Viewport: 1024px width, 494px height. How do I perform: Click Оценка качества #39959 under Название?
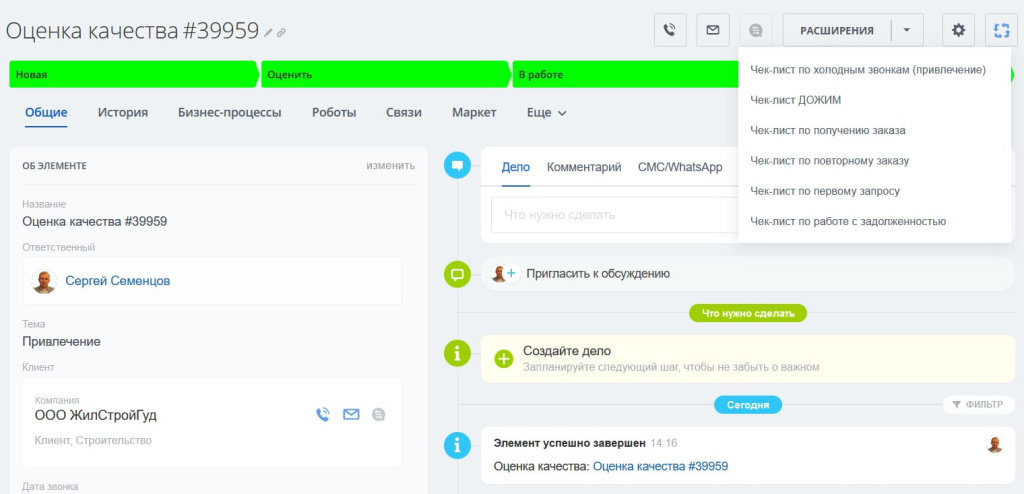pos(95,221)
